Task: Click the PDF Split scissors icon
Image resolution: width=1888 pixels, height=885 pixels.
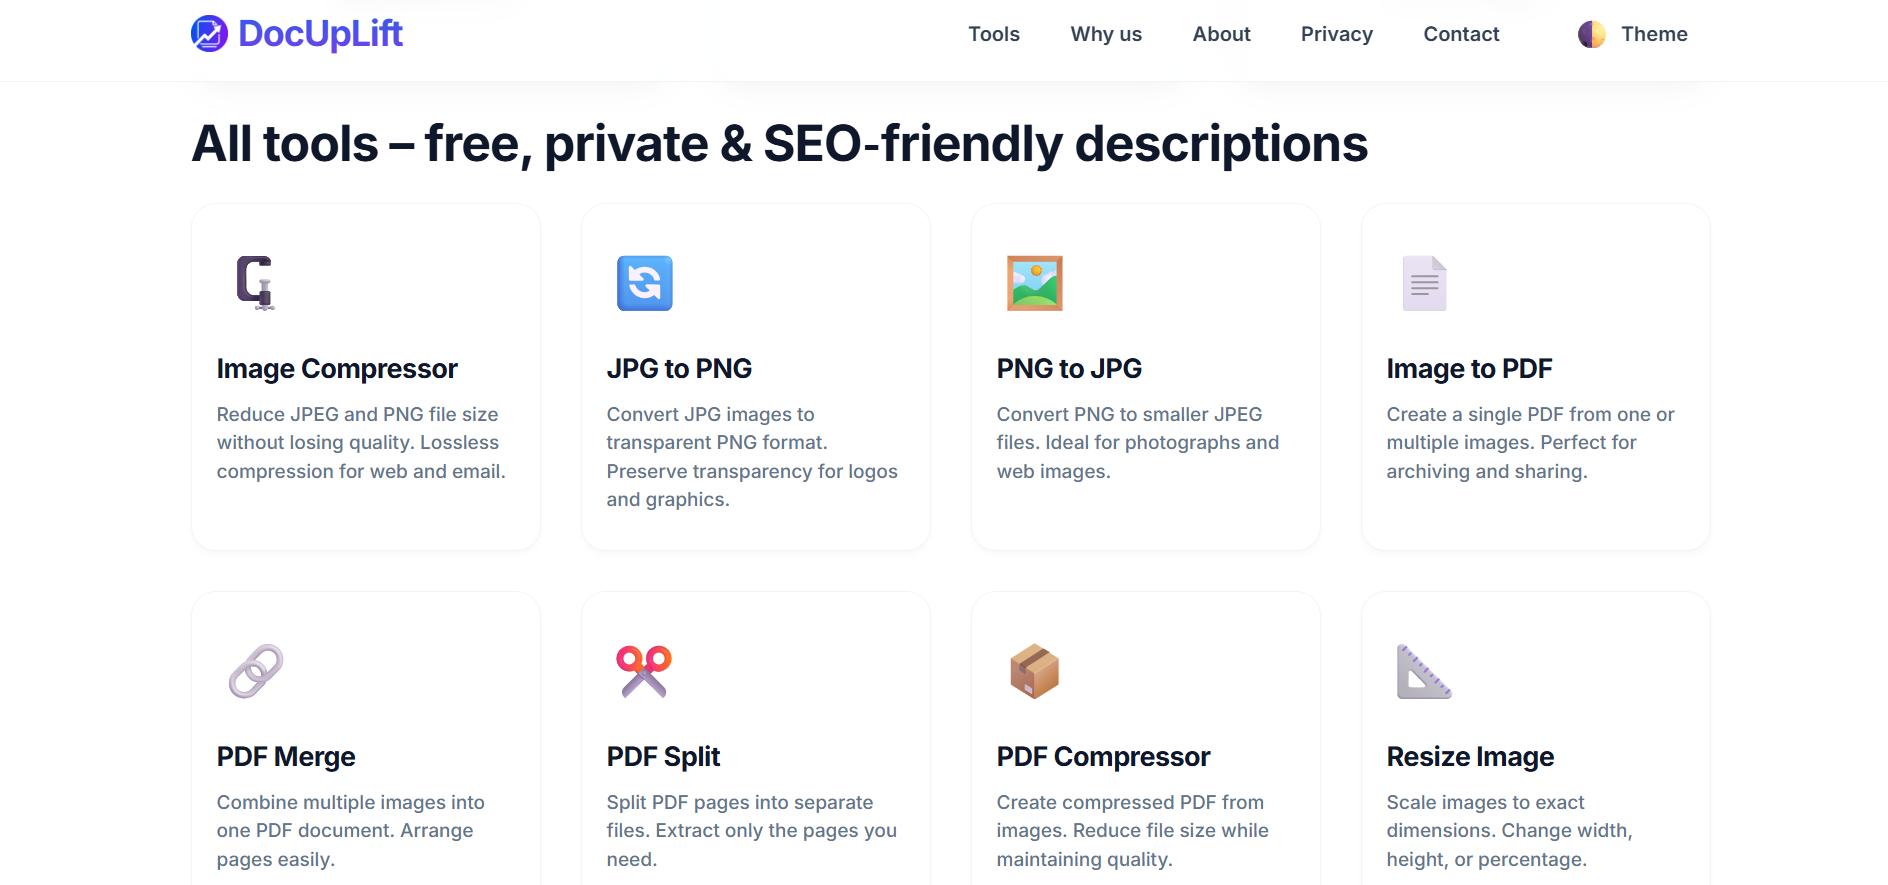Action: pyautogui.click(x=644, y=671)
